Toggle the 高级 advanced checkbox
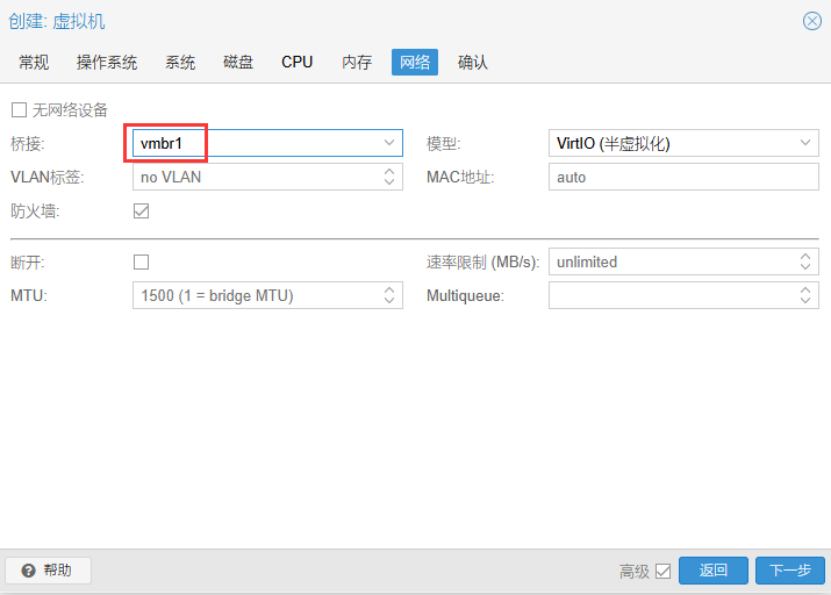The image size is (831, 595). [663, 571]
